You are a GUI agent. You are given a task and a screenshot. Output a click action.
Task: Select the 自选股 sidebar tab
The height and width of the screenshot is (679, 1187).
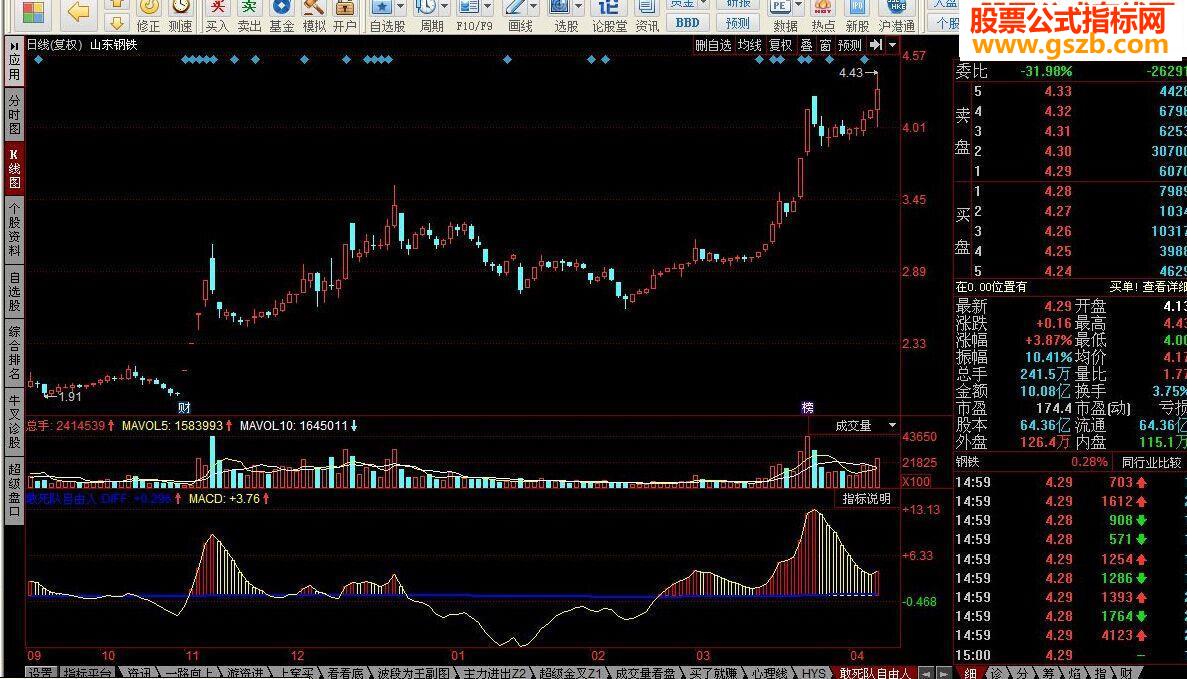pos(14,293)
